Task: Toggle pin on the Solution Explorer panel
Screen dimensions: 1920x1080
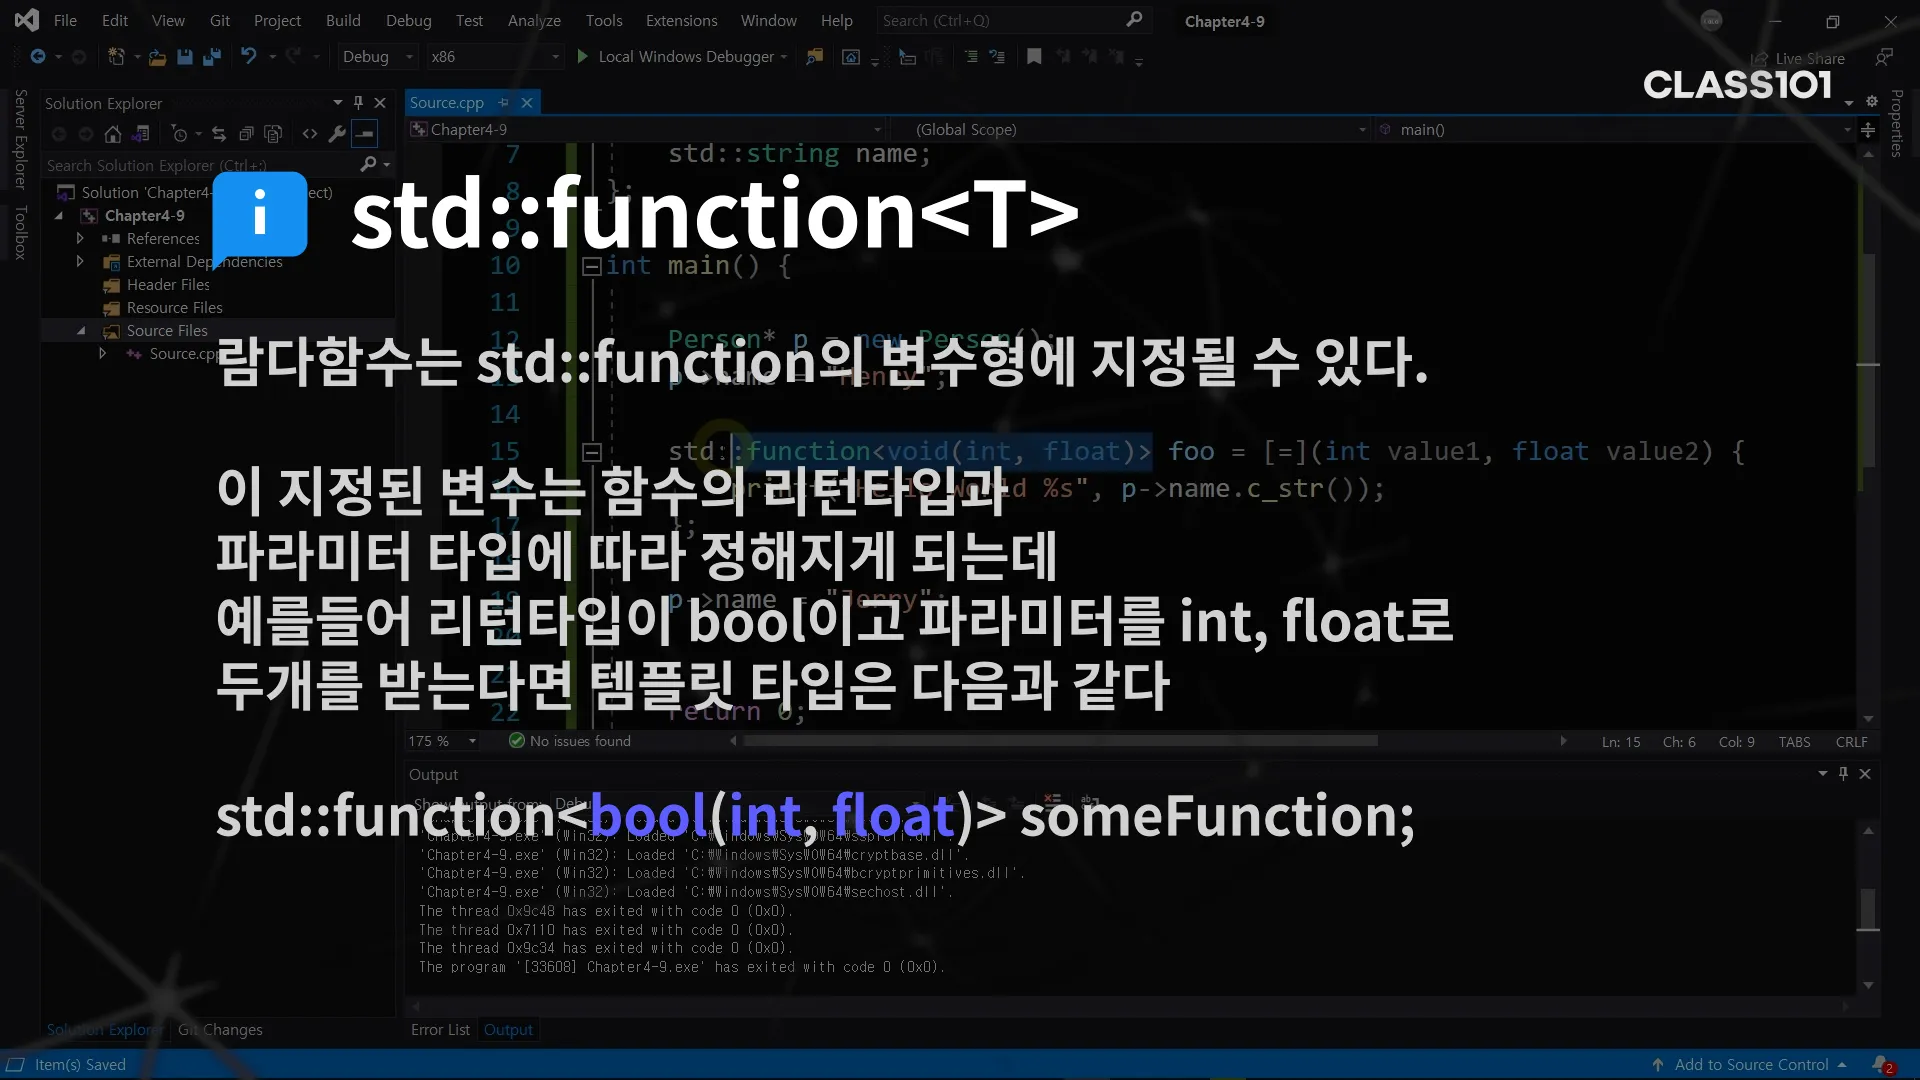Action: [x=358, y=103]
